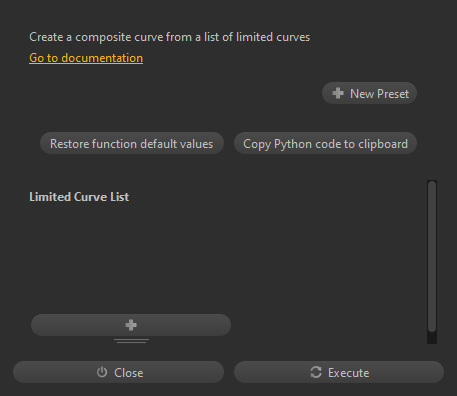The width and height of the screenshot is (457, 396).
Task: Click the Close button
Action: (x=118, y=372)
